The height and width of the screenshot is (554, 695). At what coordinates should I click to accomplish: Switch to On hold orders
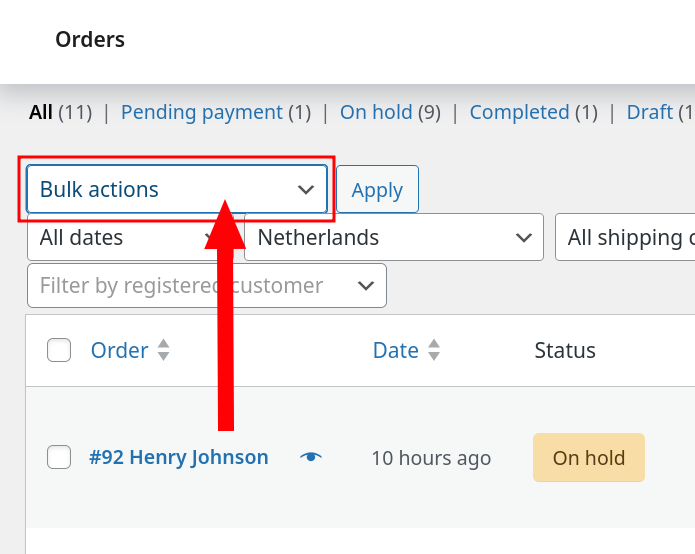point(376,112)
